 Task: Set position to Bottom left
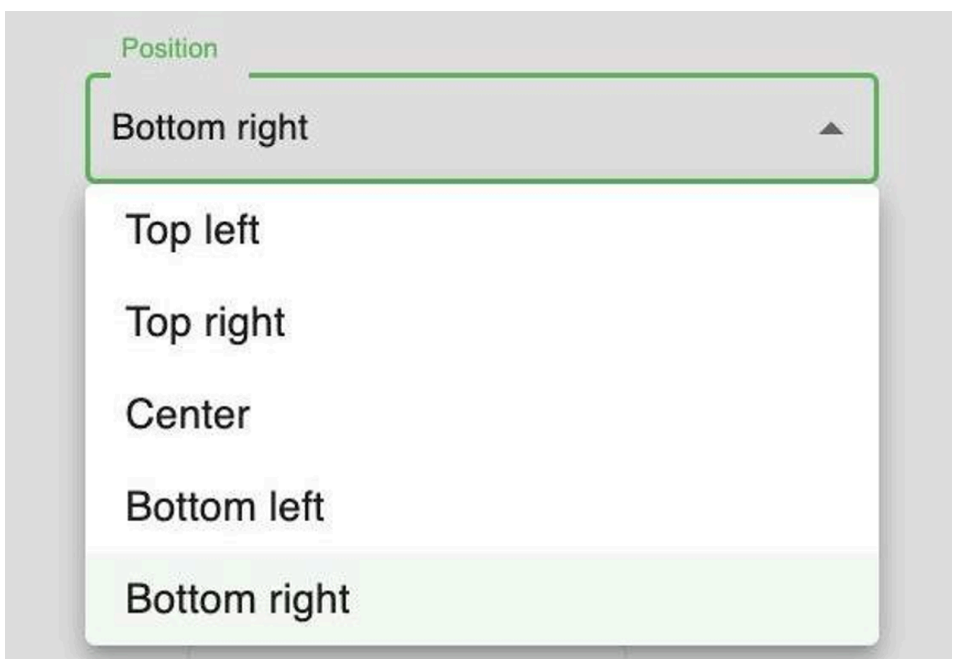coord(224,507)
